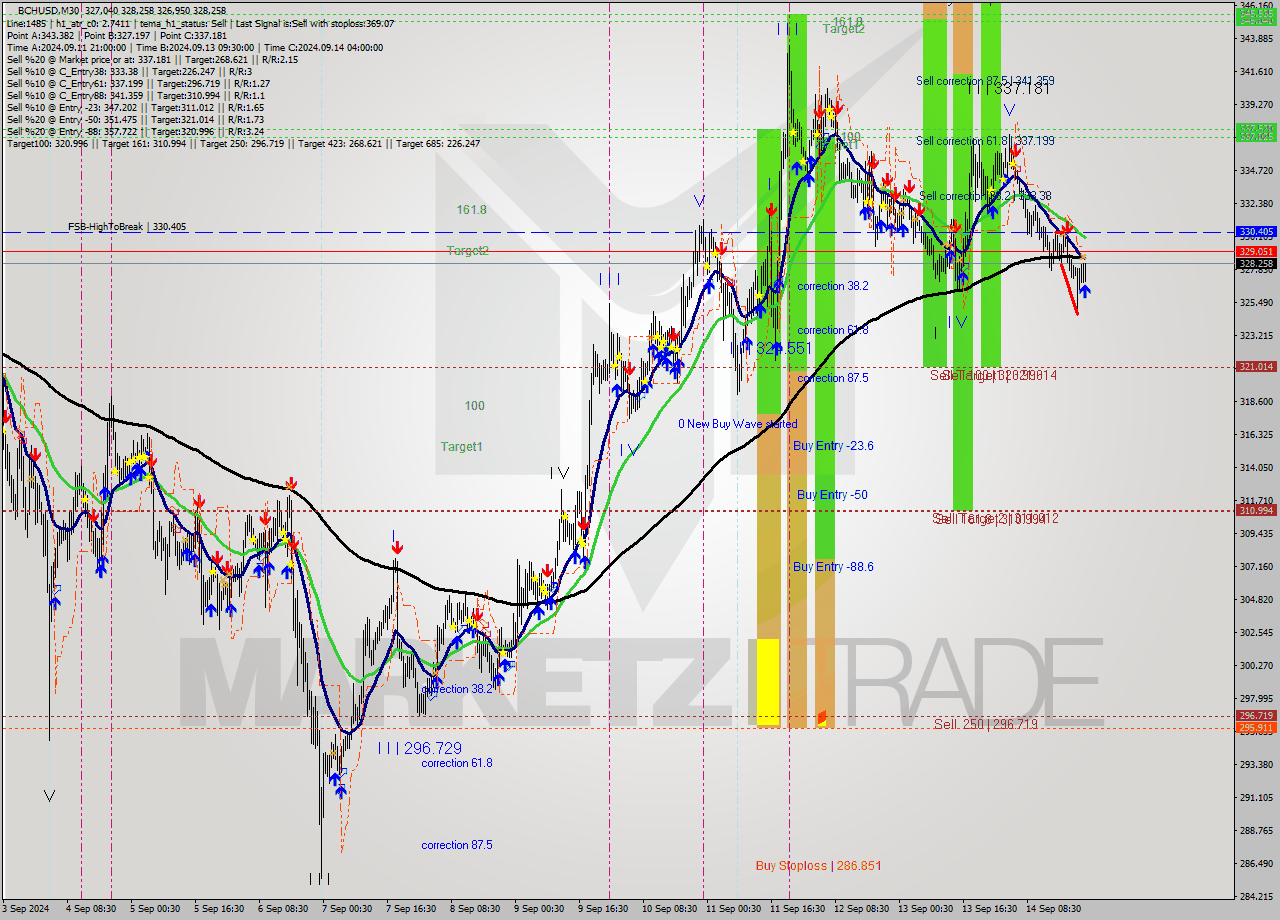Click the 'Line:1485' status info line

tap(200, 24)
